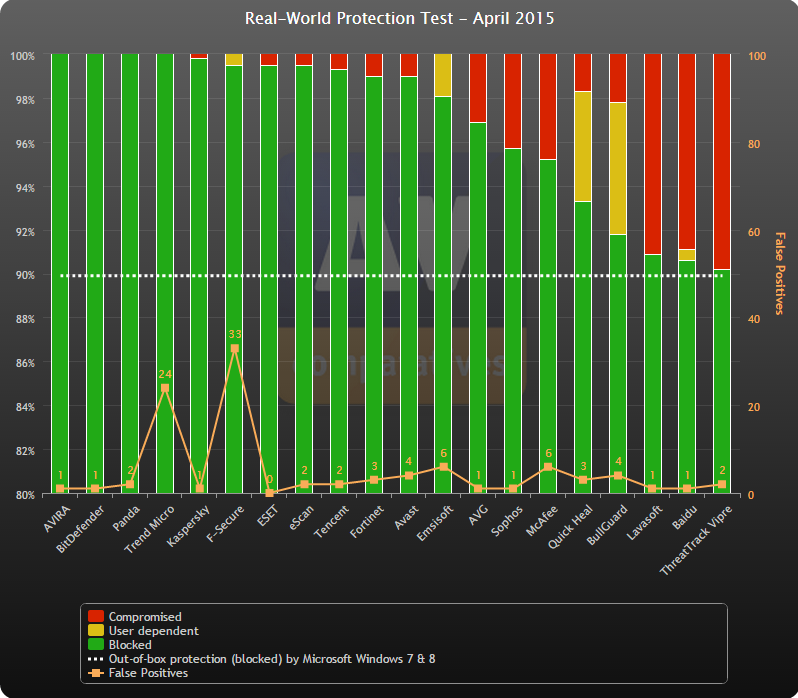Toggle the User dependent legend label
This screenshot has width=798, height=698.
pos(153,631)
